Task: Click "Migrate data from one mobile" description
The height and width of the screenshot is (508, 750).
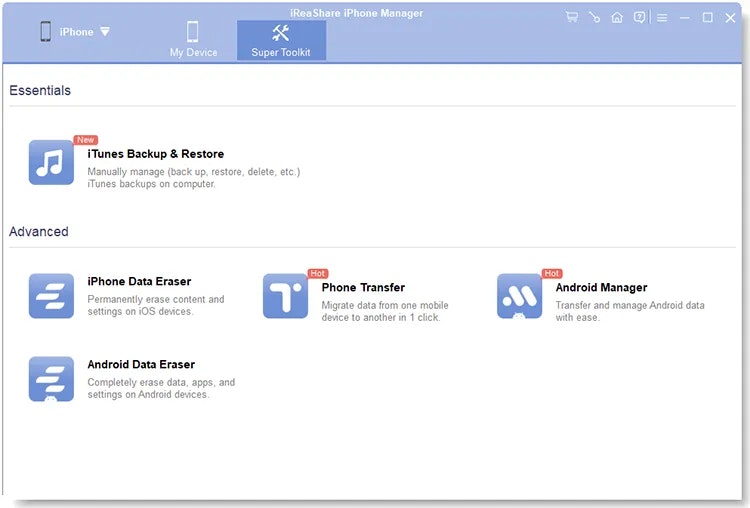Action: point(385,305)
